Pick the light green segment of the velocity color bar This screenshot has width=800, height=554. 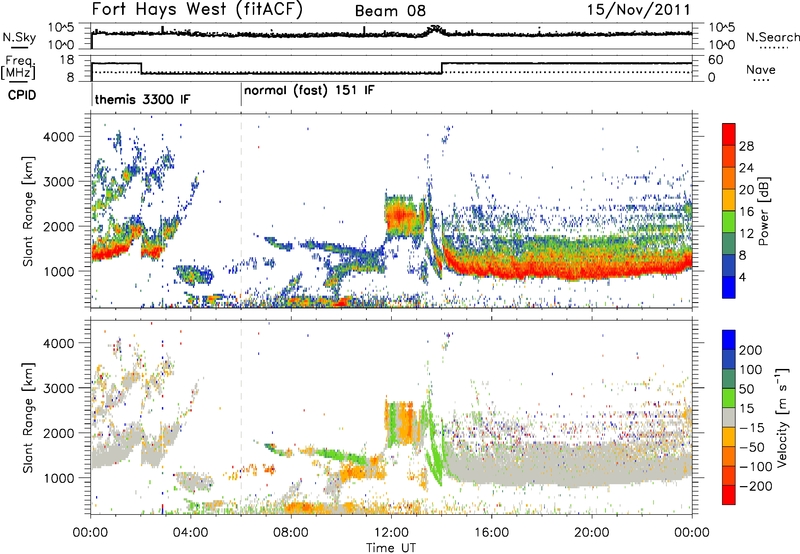click(x=729, y=398)
